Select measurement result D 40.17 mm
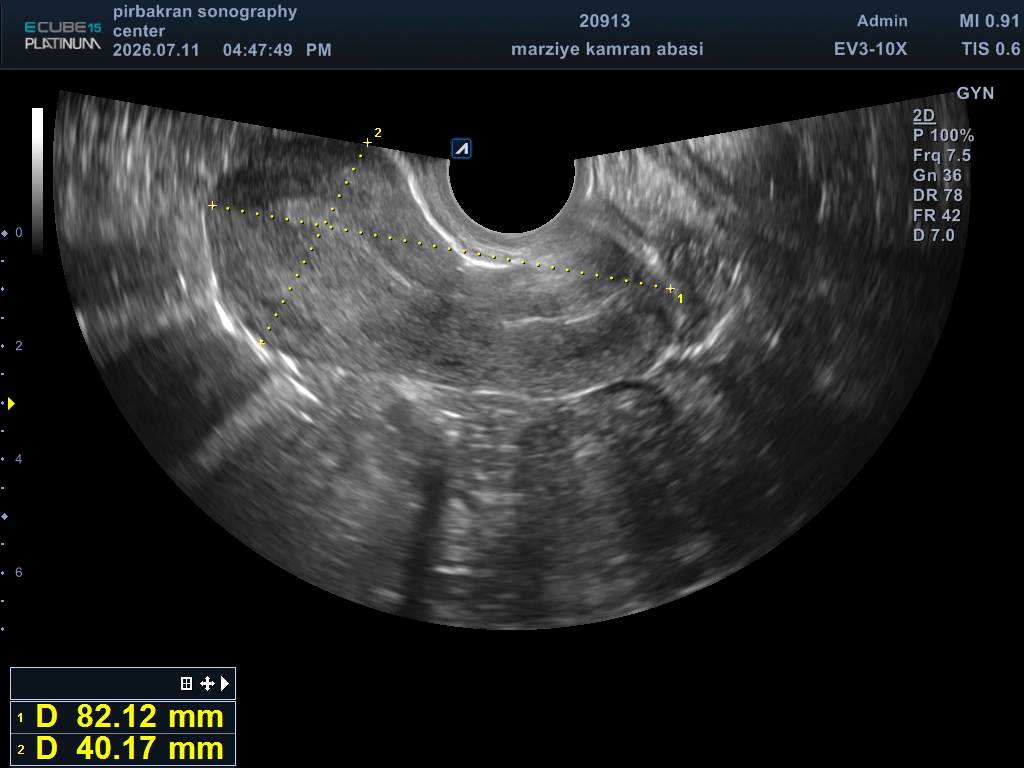 [x=123, y=748]
